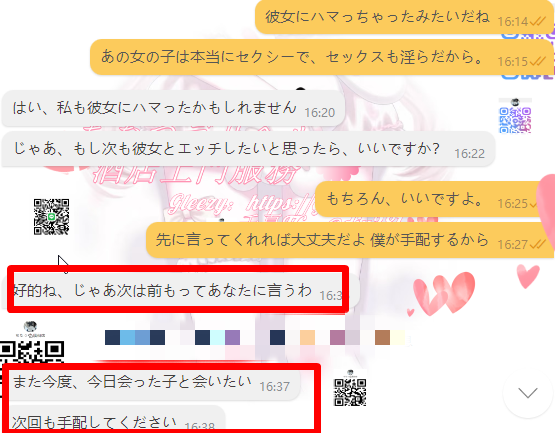
Task: Select the 16:15 yellow message bubble
Action: [x=321, y=57]
